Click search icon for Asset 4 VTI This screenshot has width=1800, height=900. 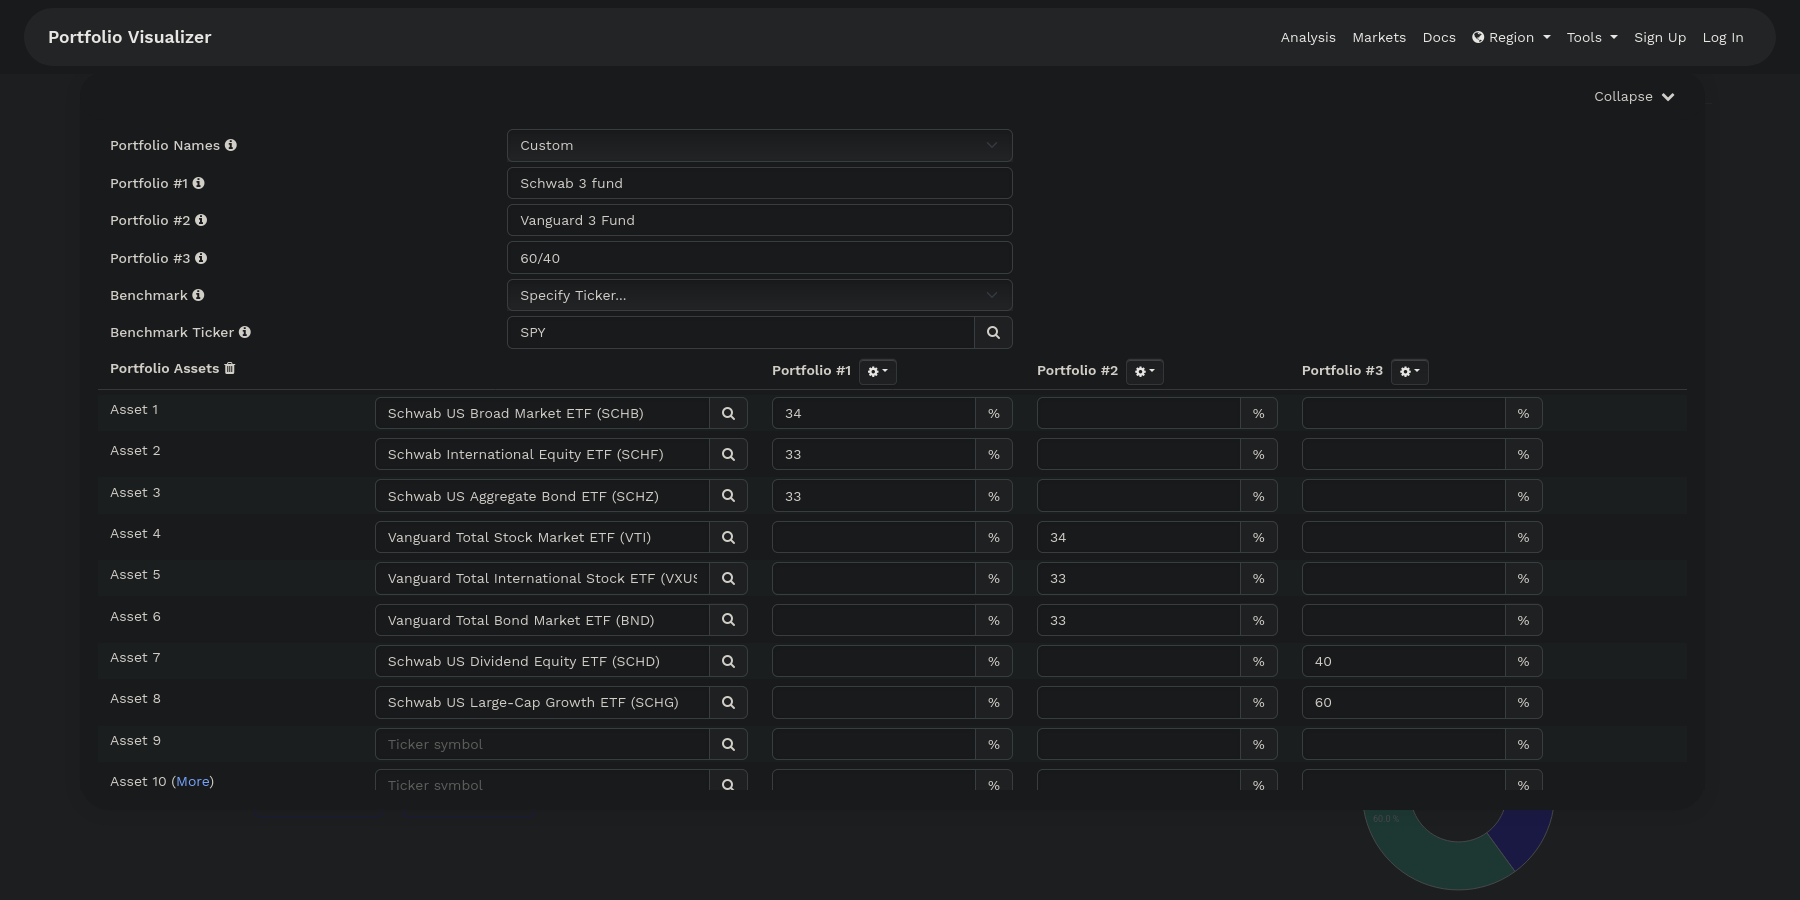(728, 537)
